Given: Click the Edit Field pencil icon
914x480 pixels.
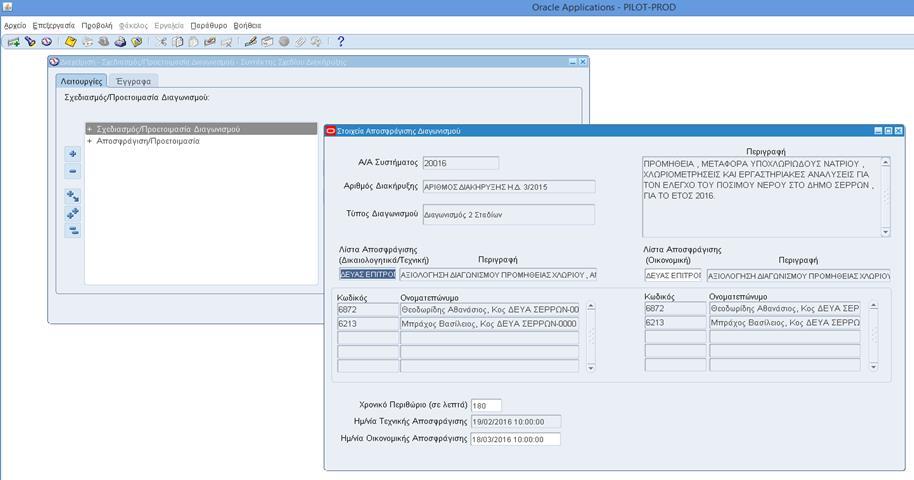Looking at the screenshot, I should 251,42.
